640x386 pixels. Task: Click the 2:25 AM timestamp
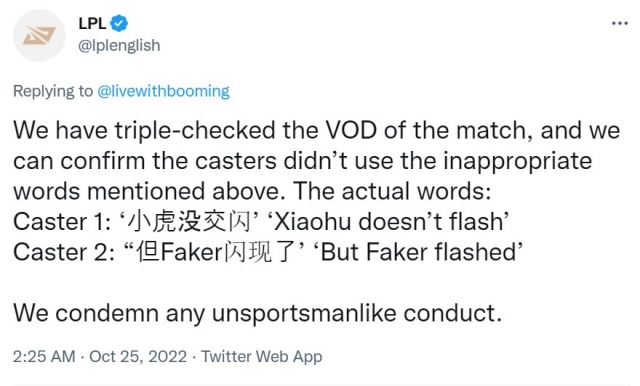(x=44, y=356)
